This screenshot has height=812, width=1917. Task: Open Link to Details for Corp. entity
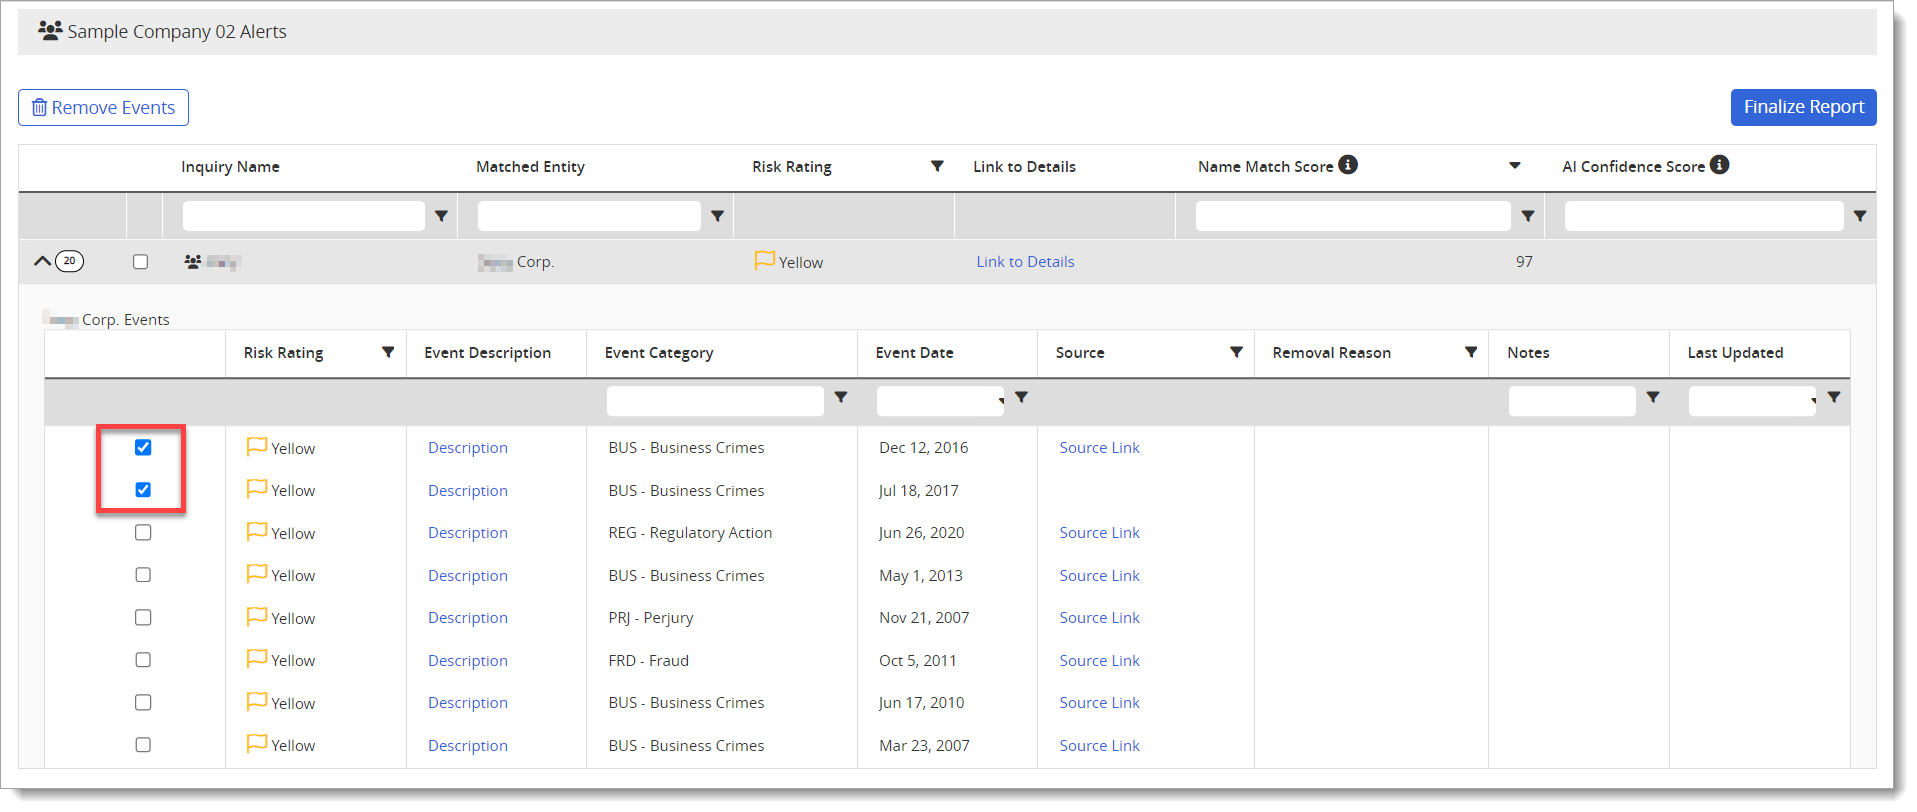[1025, 262]
